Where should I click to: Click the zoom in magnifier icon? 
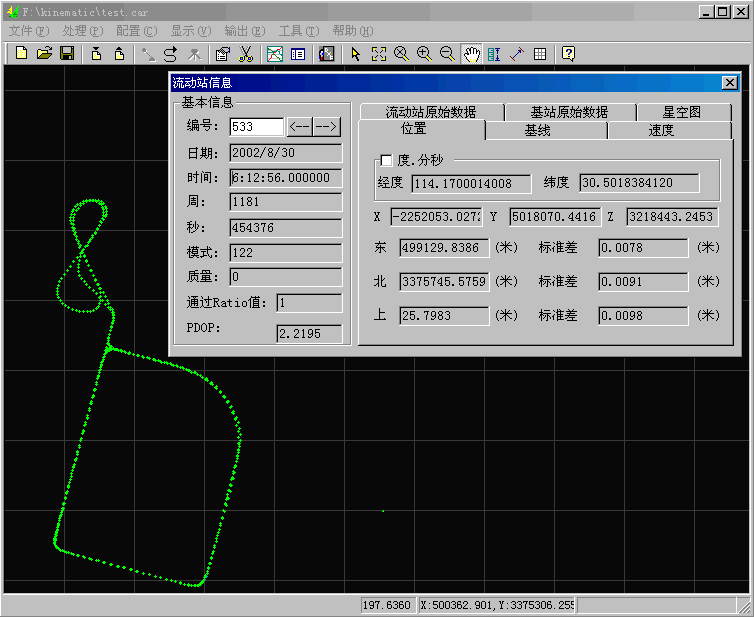424,54
